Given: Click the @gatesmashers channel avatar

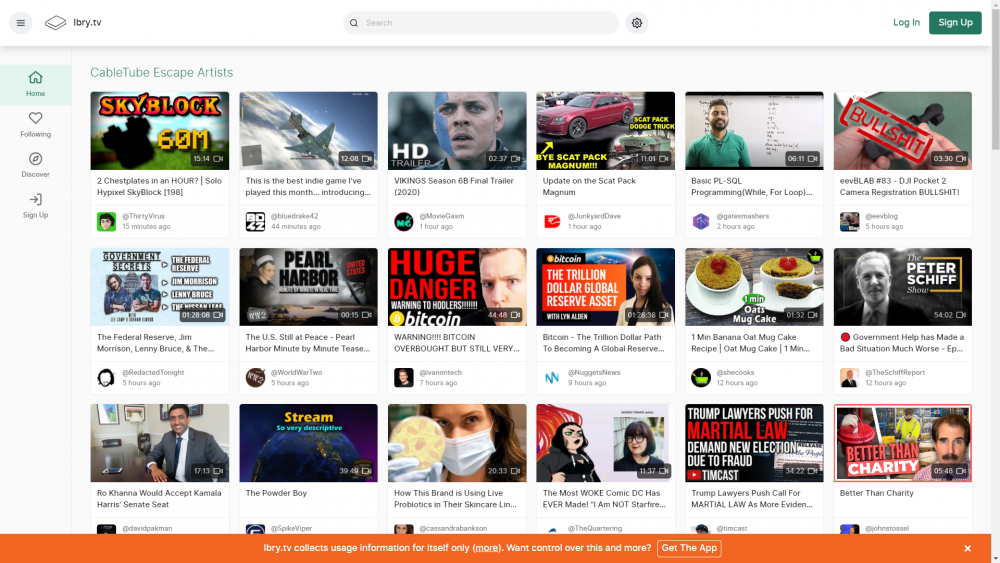Looking at the screenshot, I should click(701, 221).
